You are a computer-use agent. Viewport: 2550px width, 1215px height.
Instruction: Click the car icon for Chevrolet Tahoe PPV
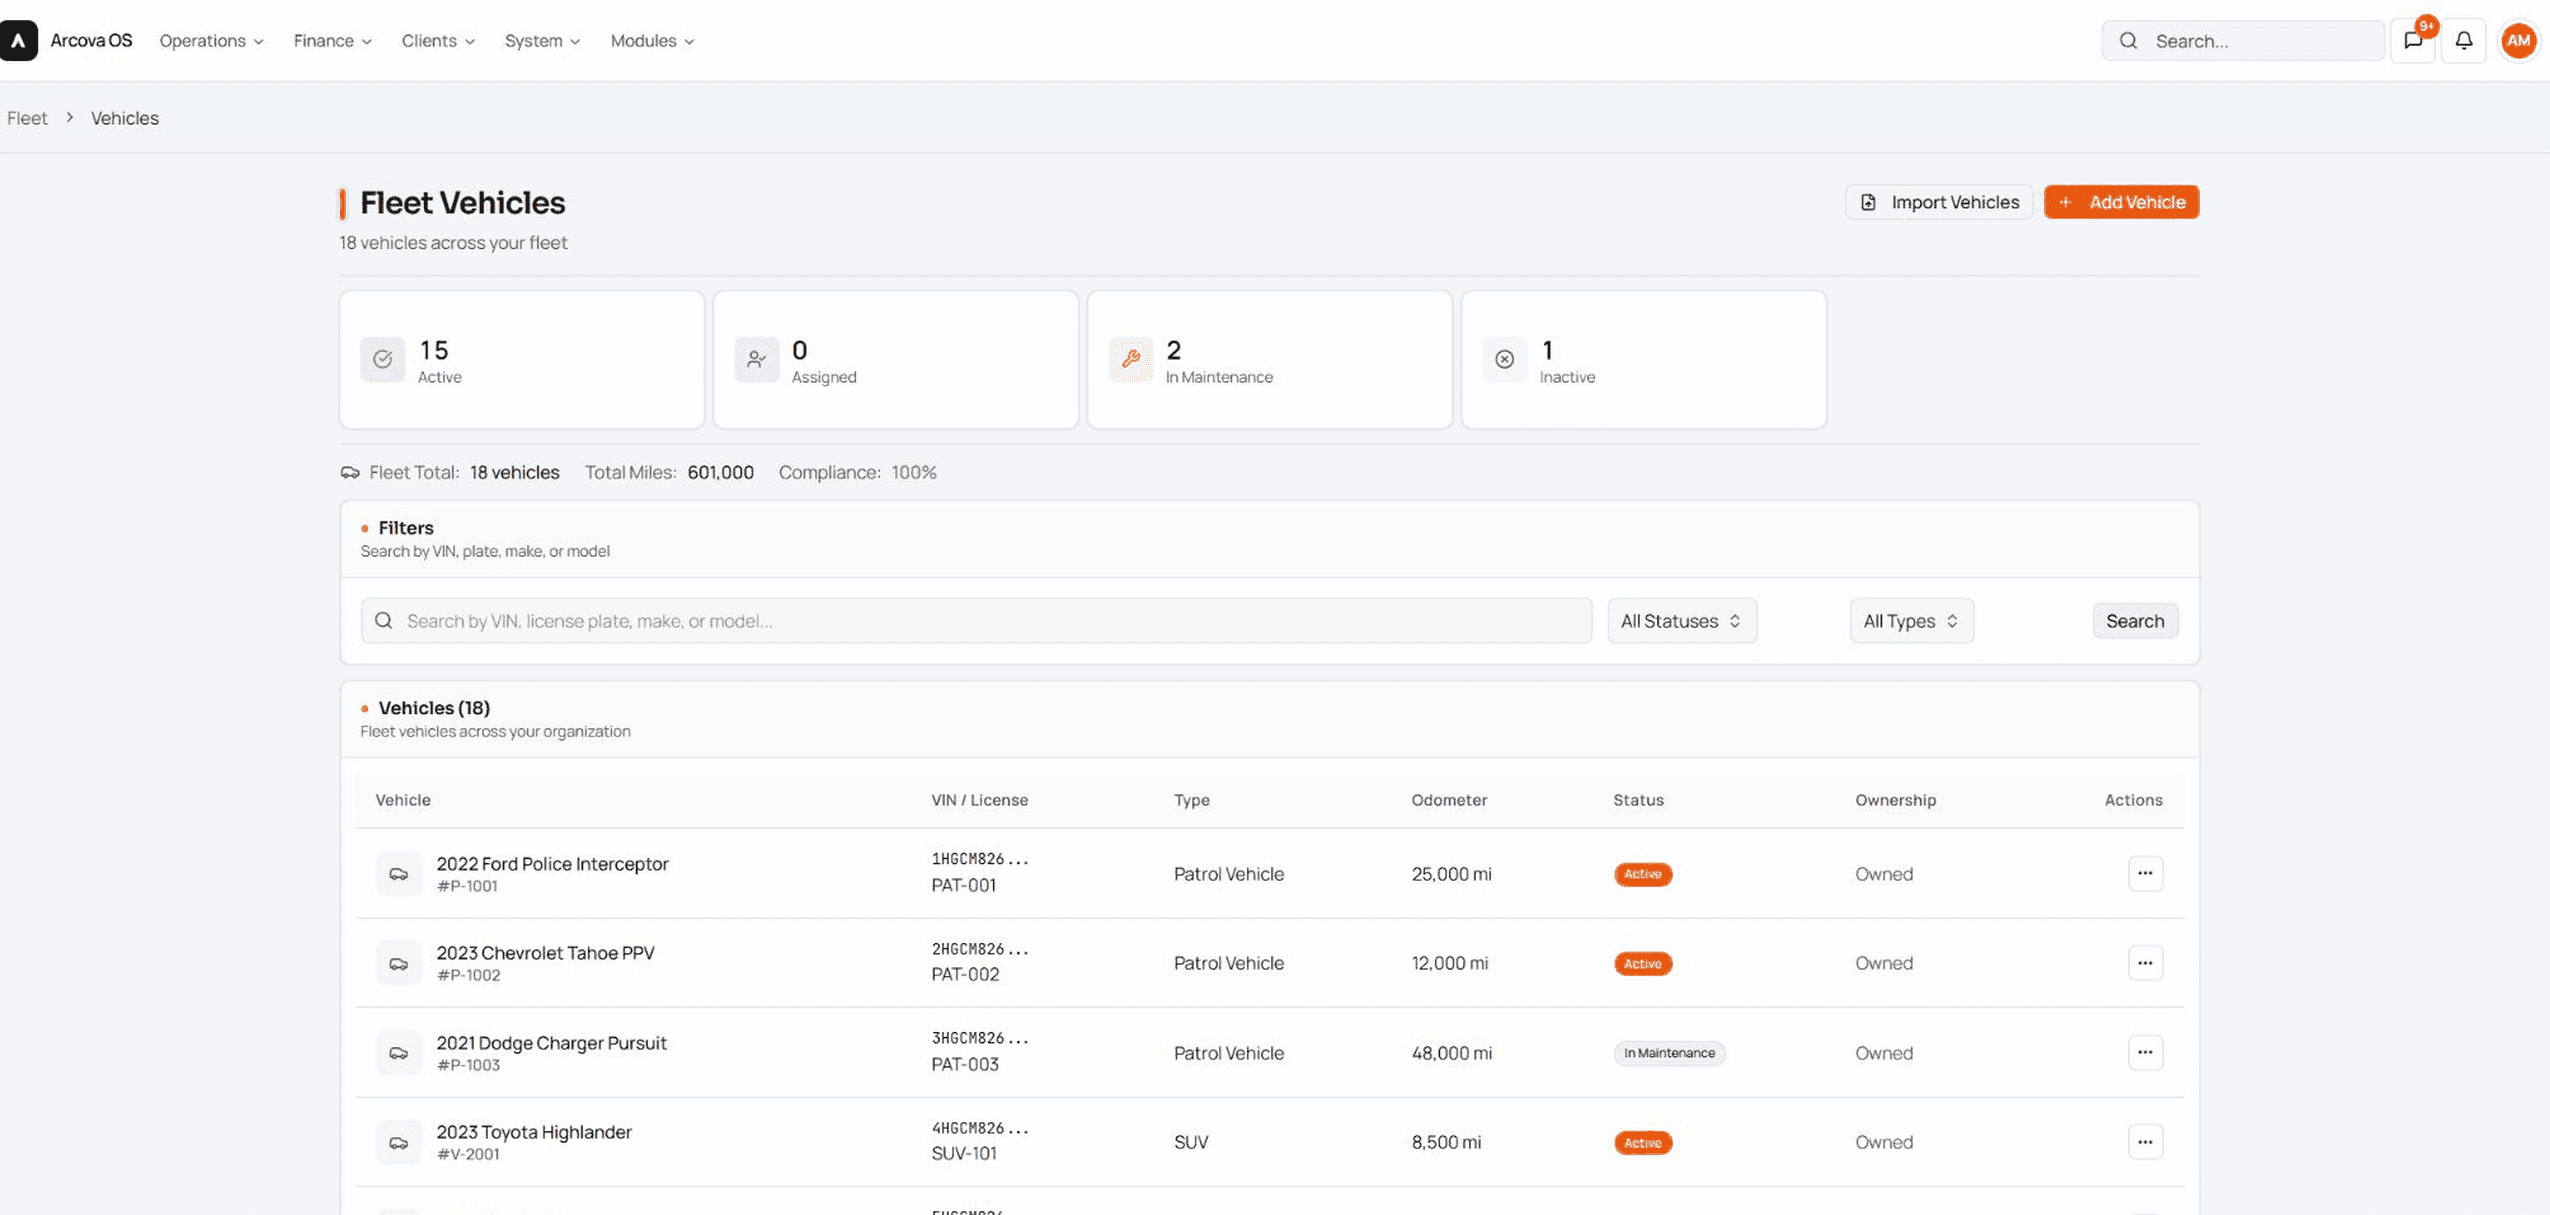tap(399, 964)
